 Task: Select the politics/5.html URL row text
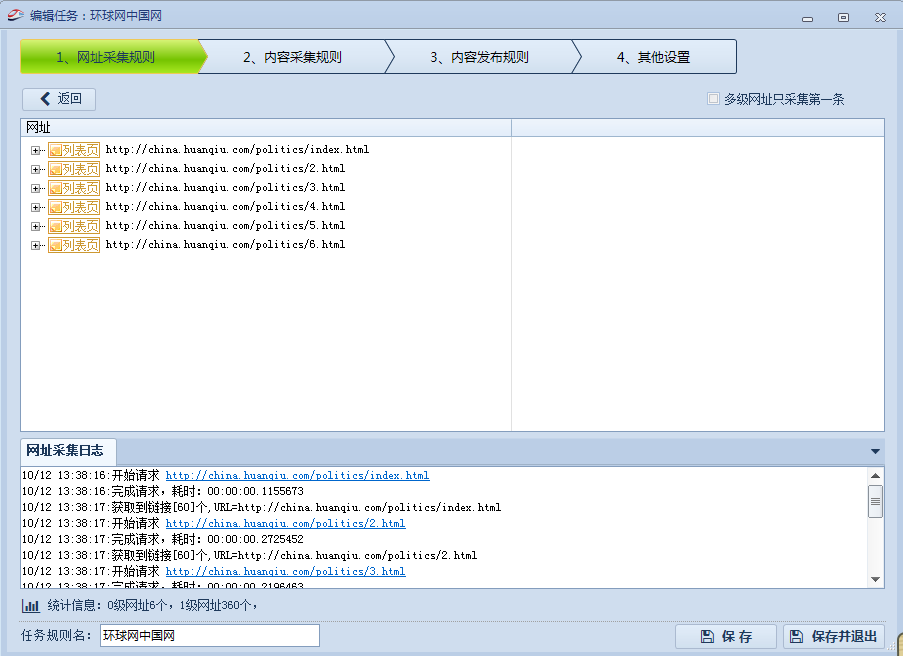point(225,226)
